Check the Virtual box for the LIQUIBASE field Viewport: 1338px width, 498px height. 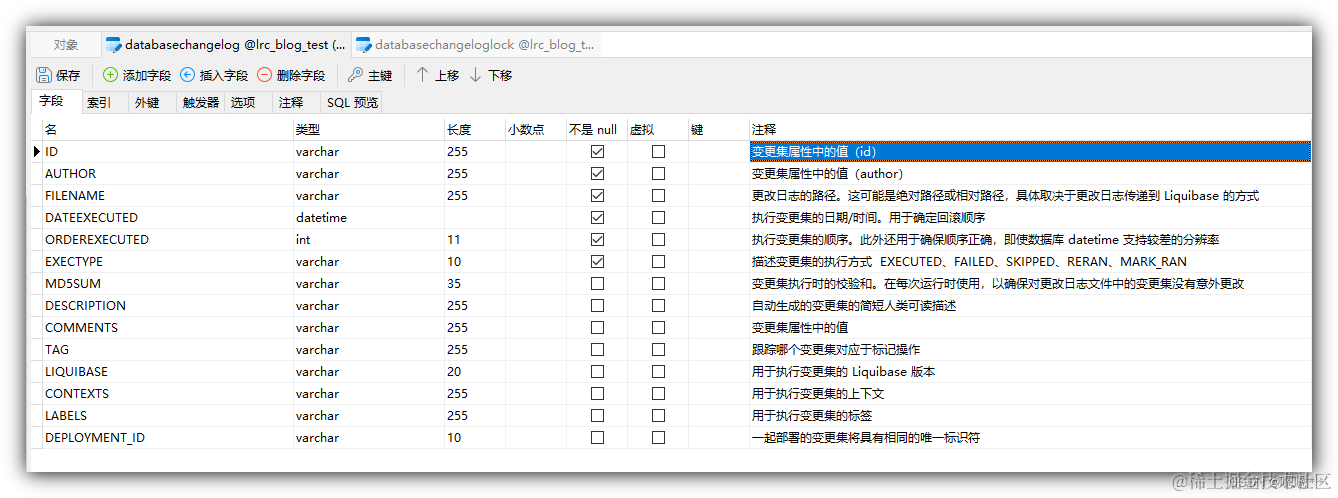pyautogui.click(x=658, y=372)
